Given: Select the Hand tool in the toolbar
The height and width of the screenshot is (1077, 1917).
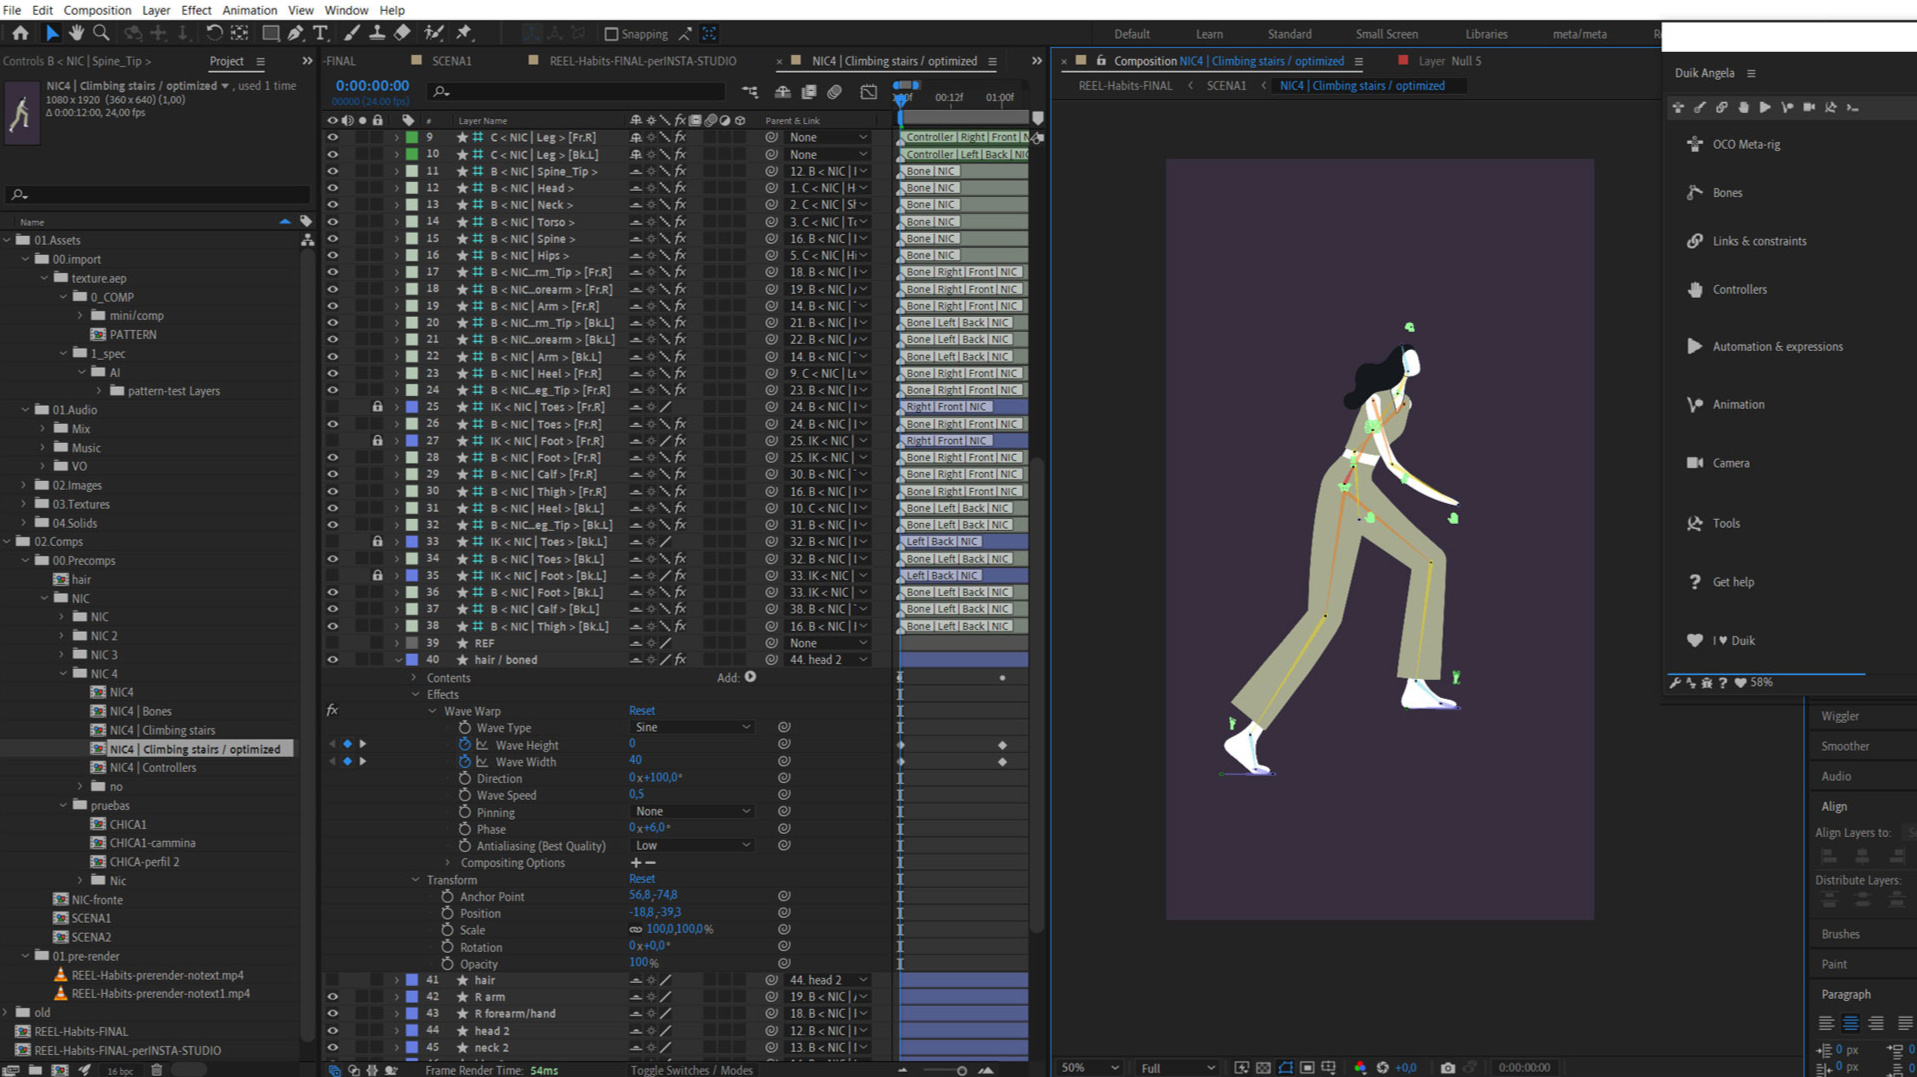Looking at the screenshot, I should point(76,33).
